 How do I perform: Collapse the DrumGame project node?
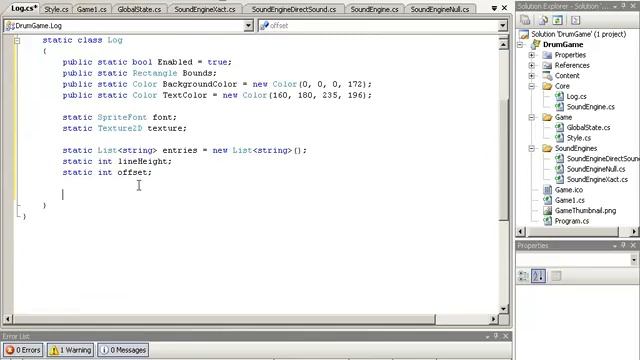pyautogui.click(x=520, y=45)
